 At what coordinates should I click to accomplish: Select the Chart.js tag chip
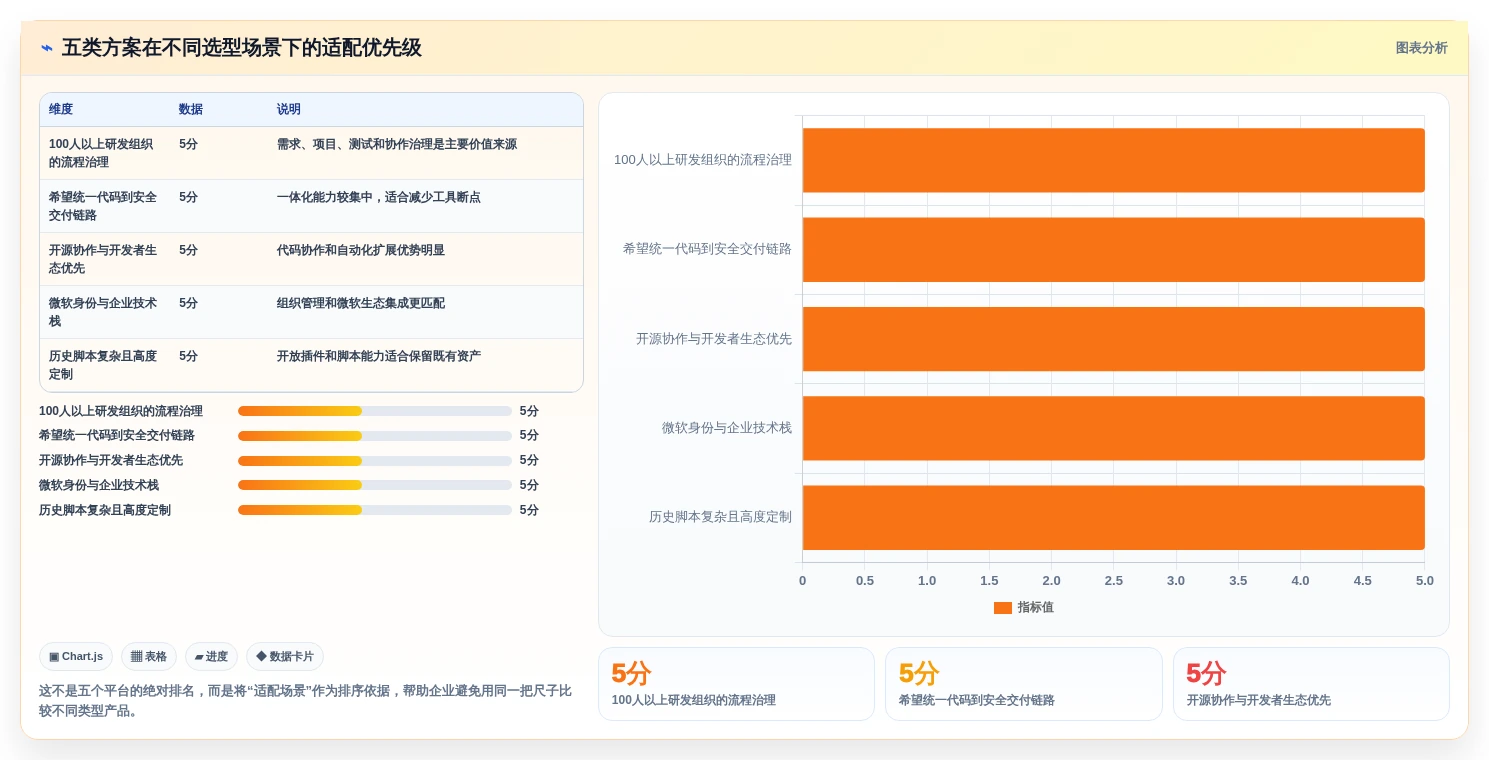(x=76, y=657)
